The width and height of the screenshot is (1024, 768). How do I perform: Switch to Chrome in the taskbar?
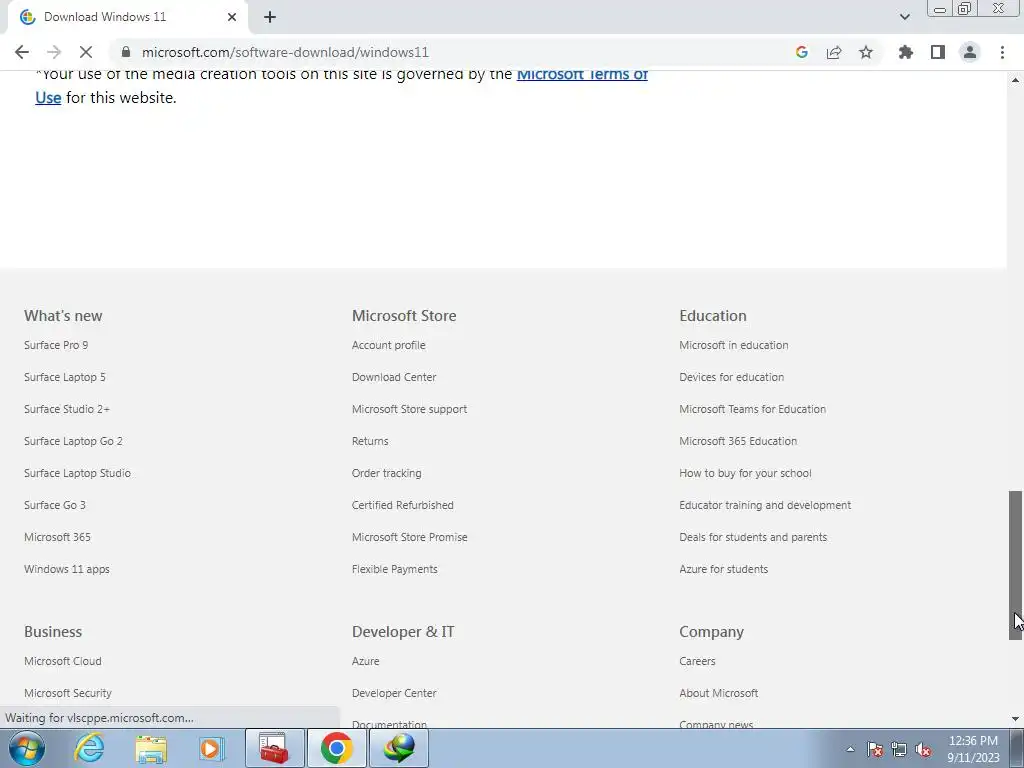coord(337,748)
